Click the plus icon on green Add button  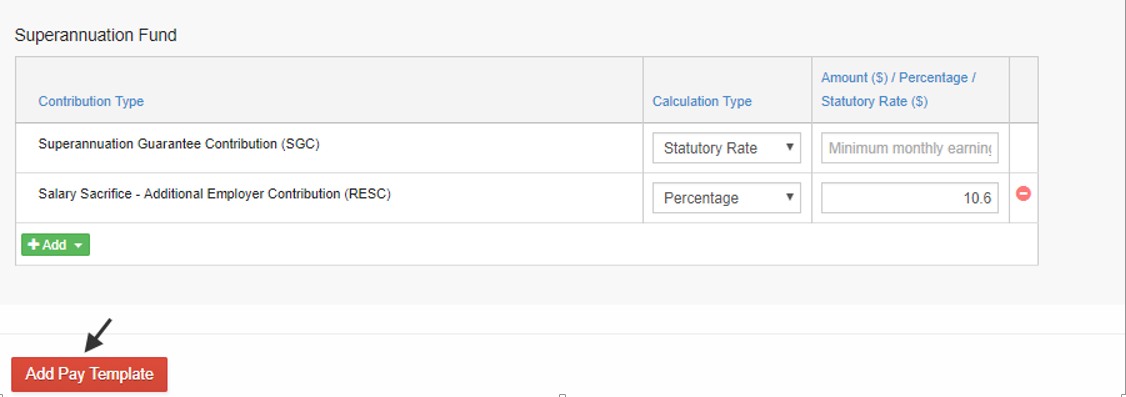tap(33, 245)
